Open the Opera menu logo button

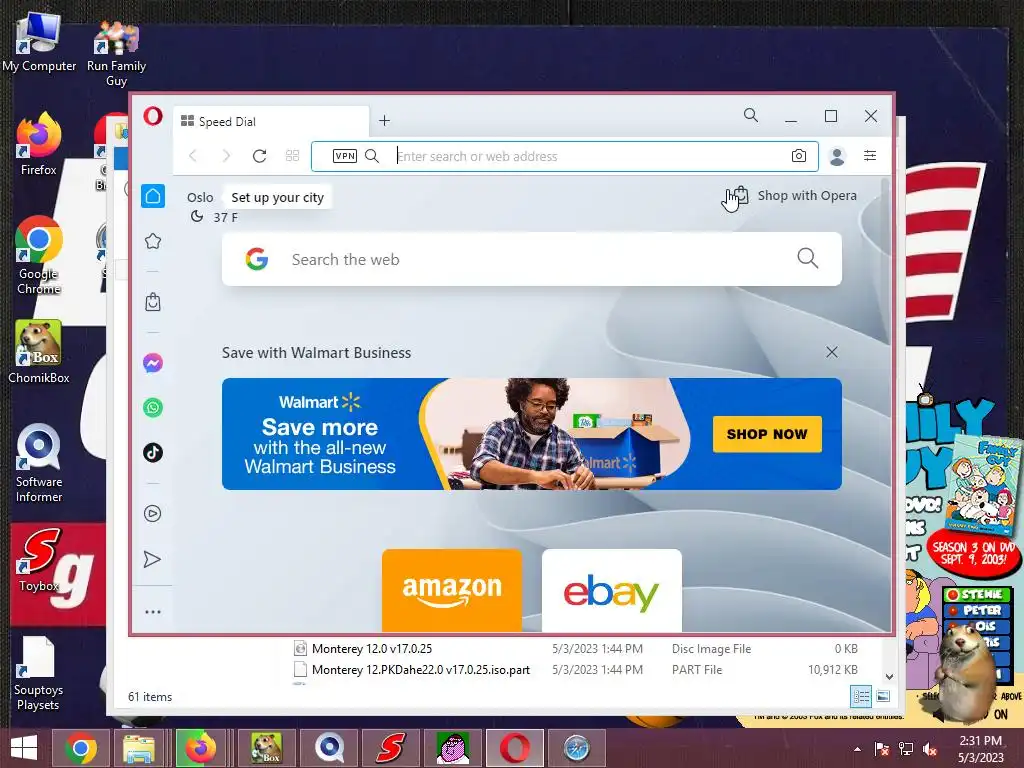click(x=153, y=117)
